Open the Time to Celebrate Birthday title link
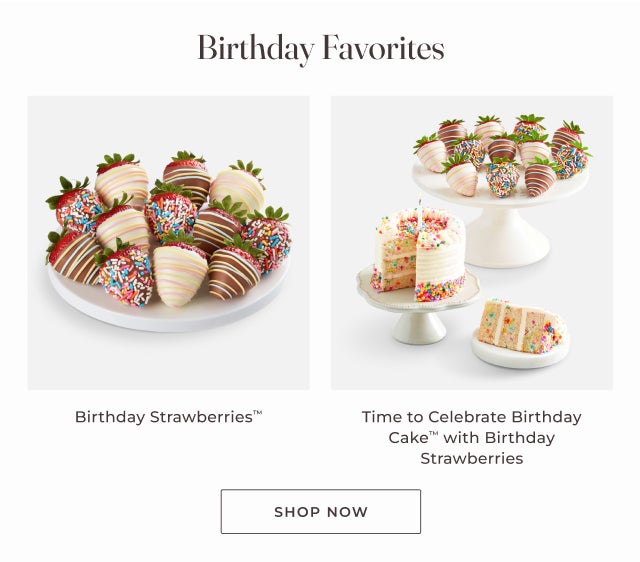This screenshot has width=640, height=562. [472, 438]
